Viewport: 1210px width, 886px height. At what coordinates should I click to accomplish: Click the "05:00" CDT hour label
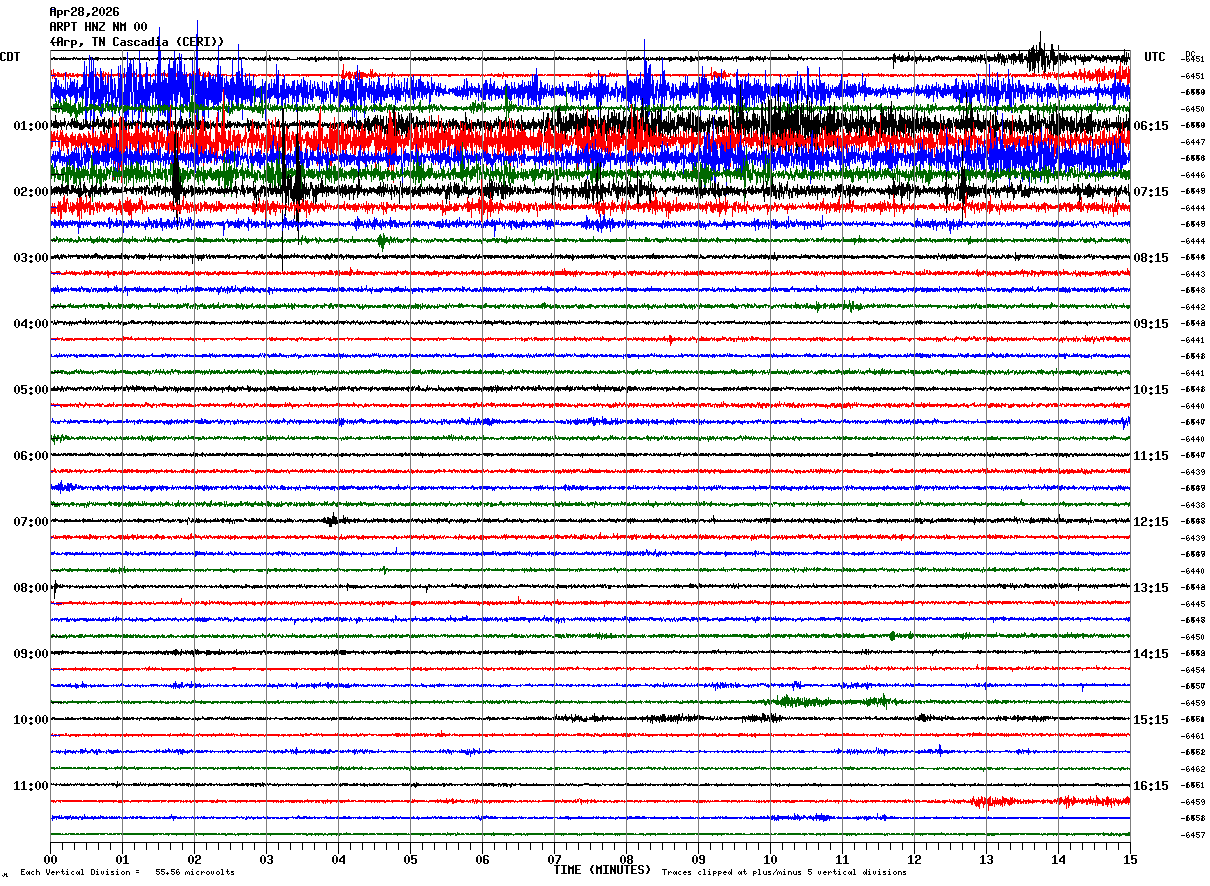[31, 390]
